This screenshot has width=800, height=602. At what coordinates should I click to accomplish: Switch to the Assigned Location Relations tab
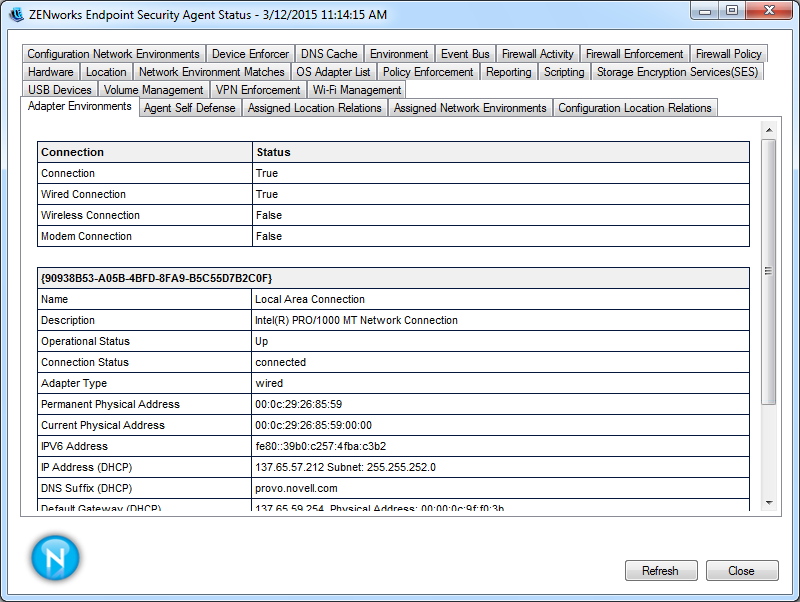[x=315, y=108]
